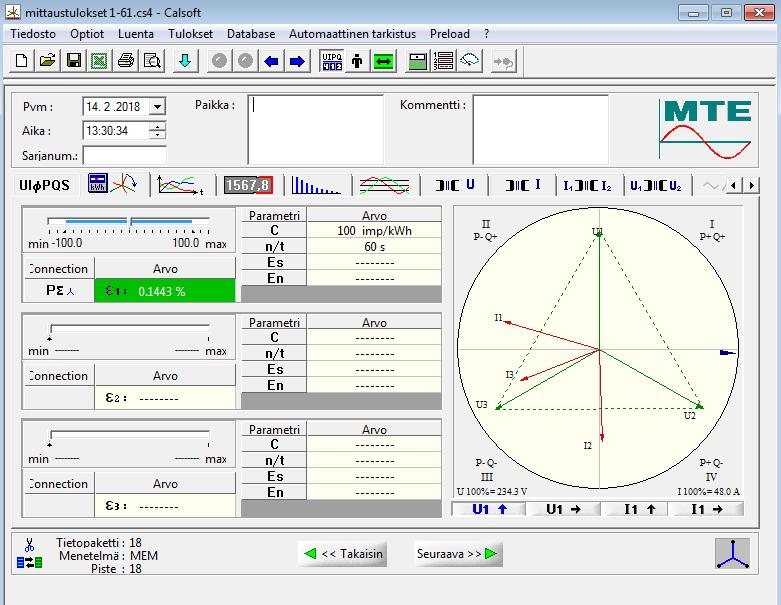Click the green double-arrow toolbar icon
This screenshot has height=605, width=781.
click(384, 61)
